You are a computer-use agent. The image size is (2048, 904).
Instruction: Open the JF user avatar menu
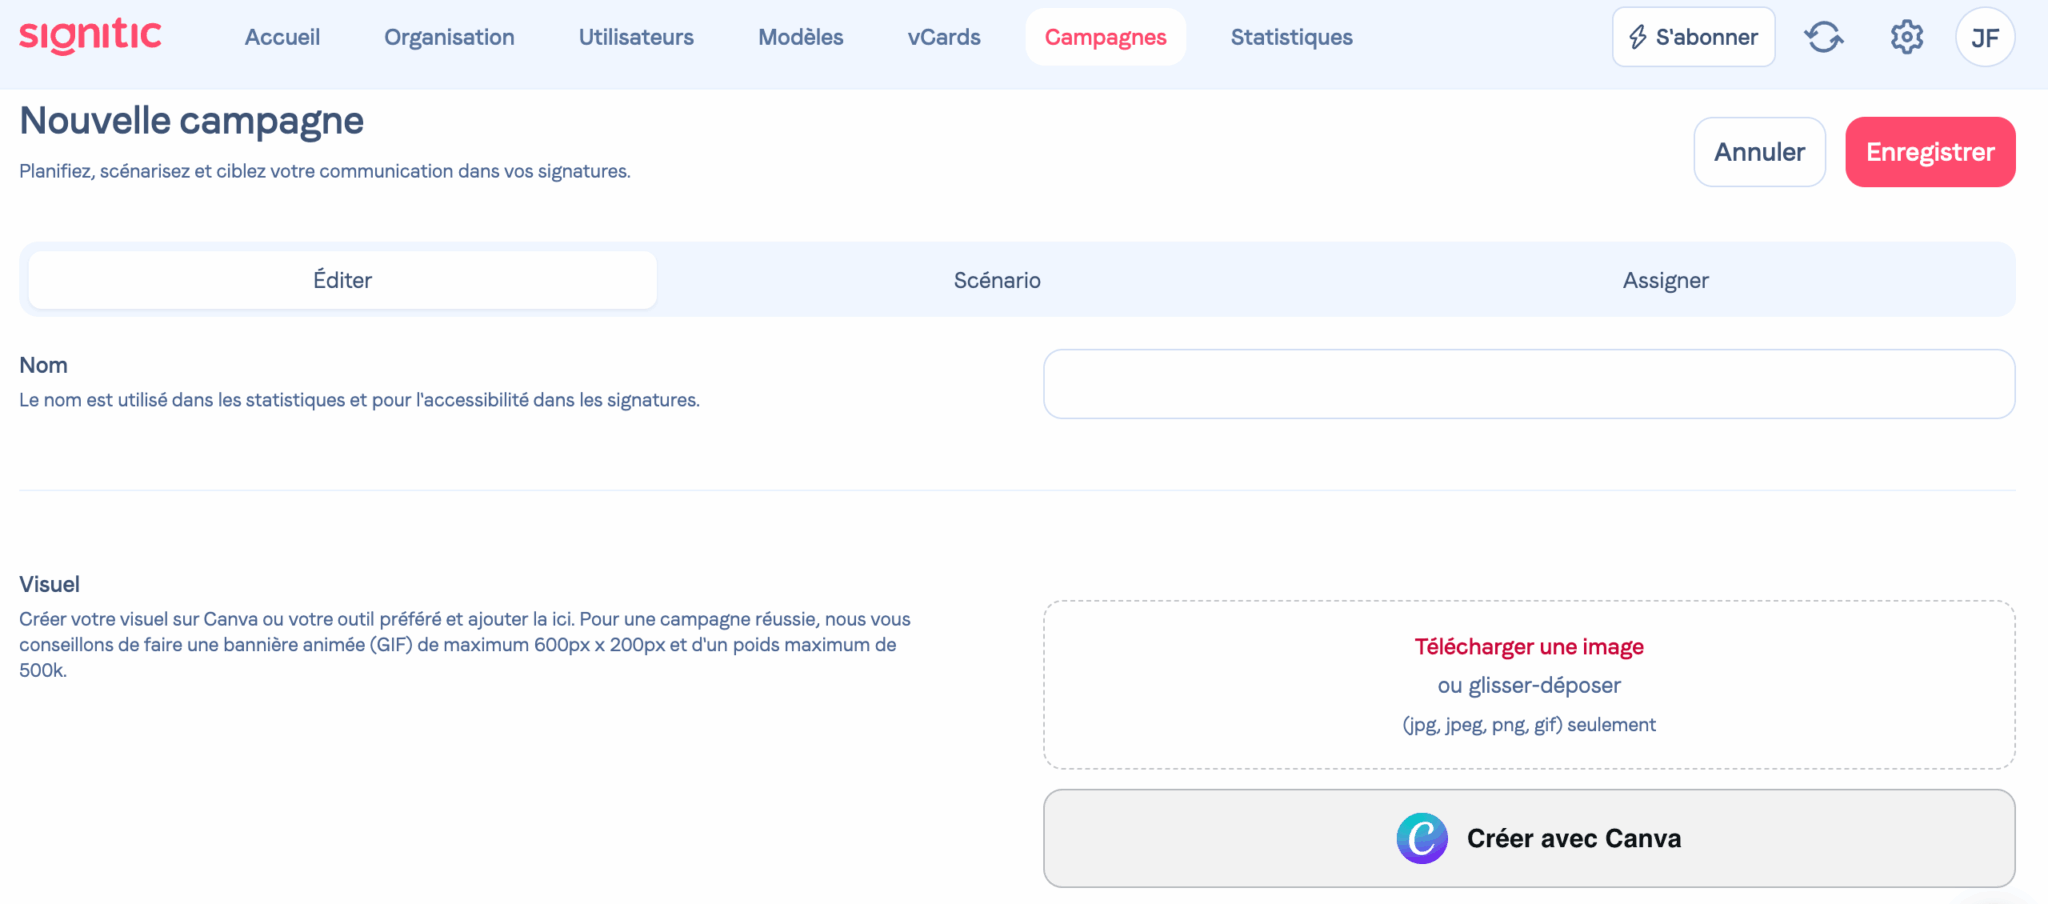(1984, 38)
